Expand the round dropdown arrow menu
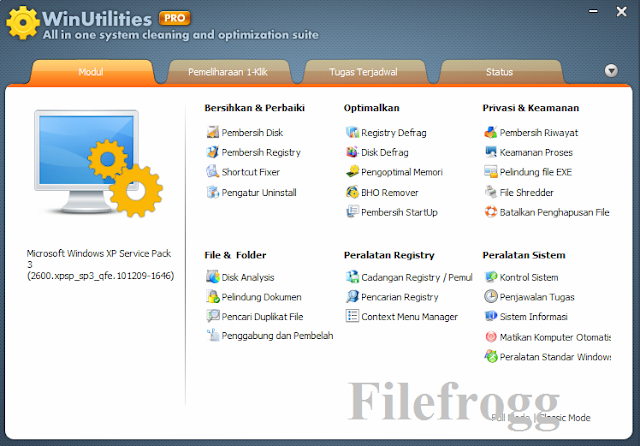The image size is (640, 446). pos(611,71)
